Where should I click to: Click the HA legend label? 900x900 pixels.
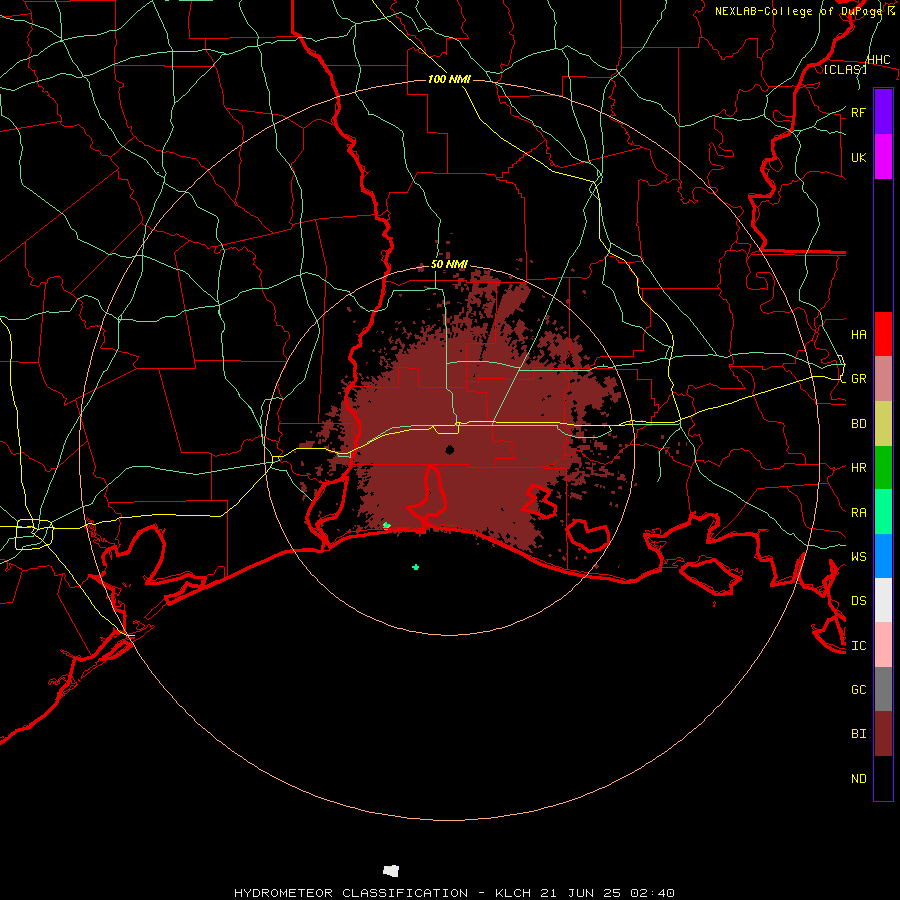pyautogui.click(x=858, y=334)
